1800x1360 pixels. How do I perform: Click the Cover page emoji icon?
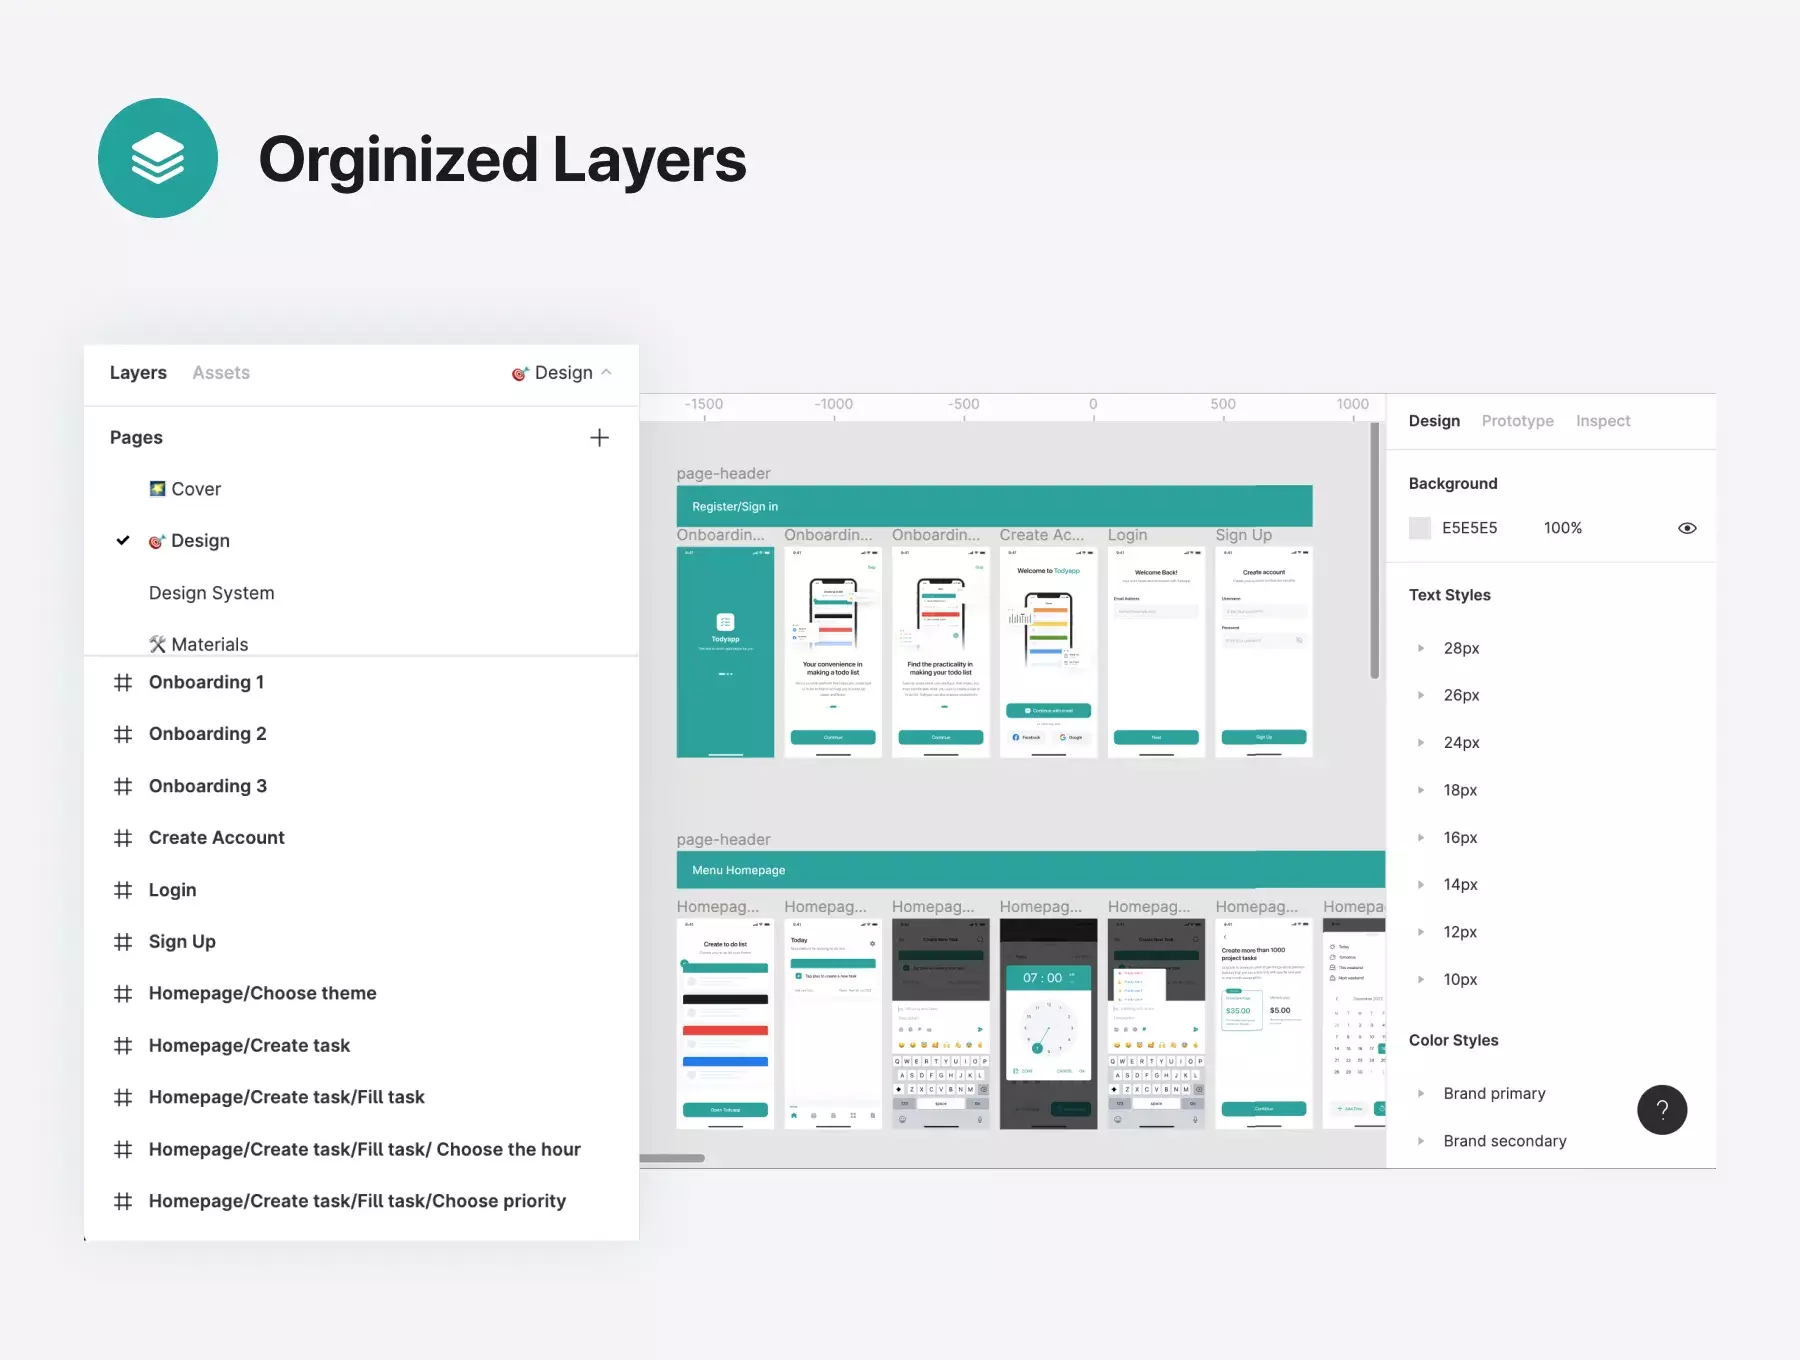(x=157, y=488)
